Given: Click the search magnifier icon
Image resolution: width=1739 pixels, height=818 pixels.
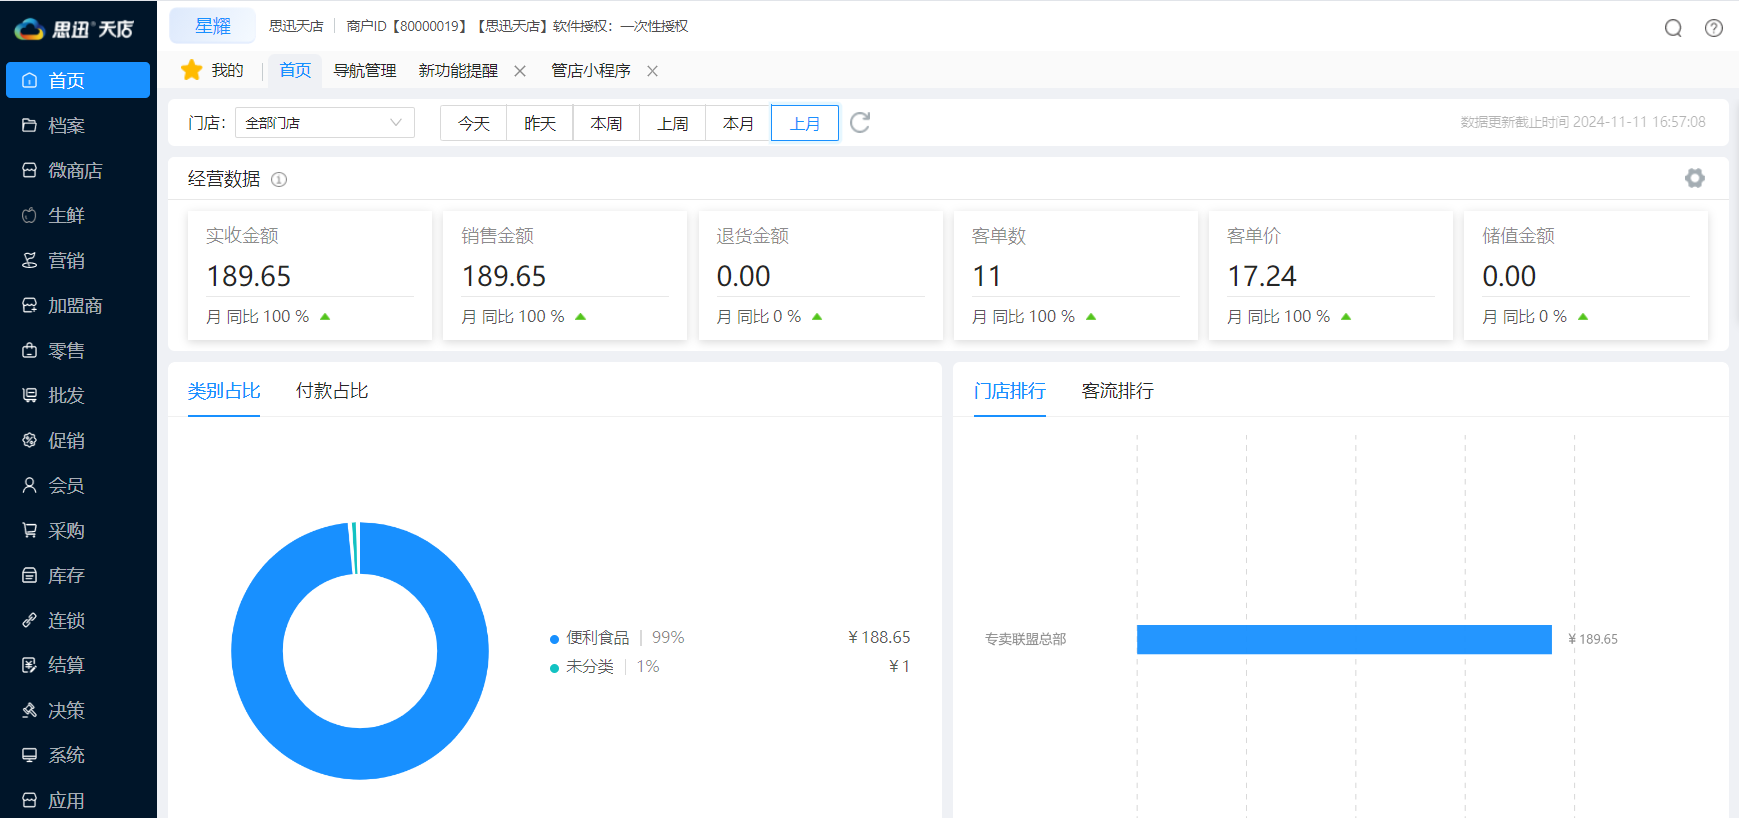Looking at the screenshot, I should pyautogui.click(x=1673, y=28).
